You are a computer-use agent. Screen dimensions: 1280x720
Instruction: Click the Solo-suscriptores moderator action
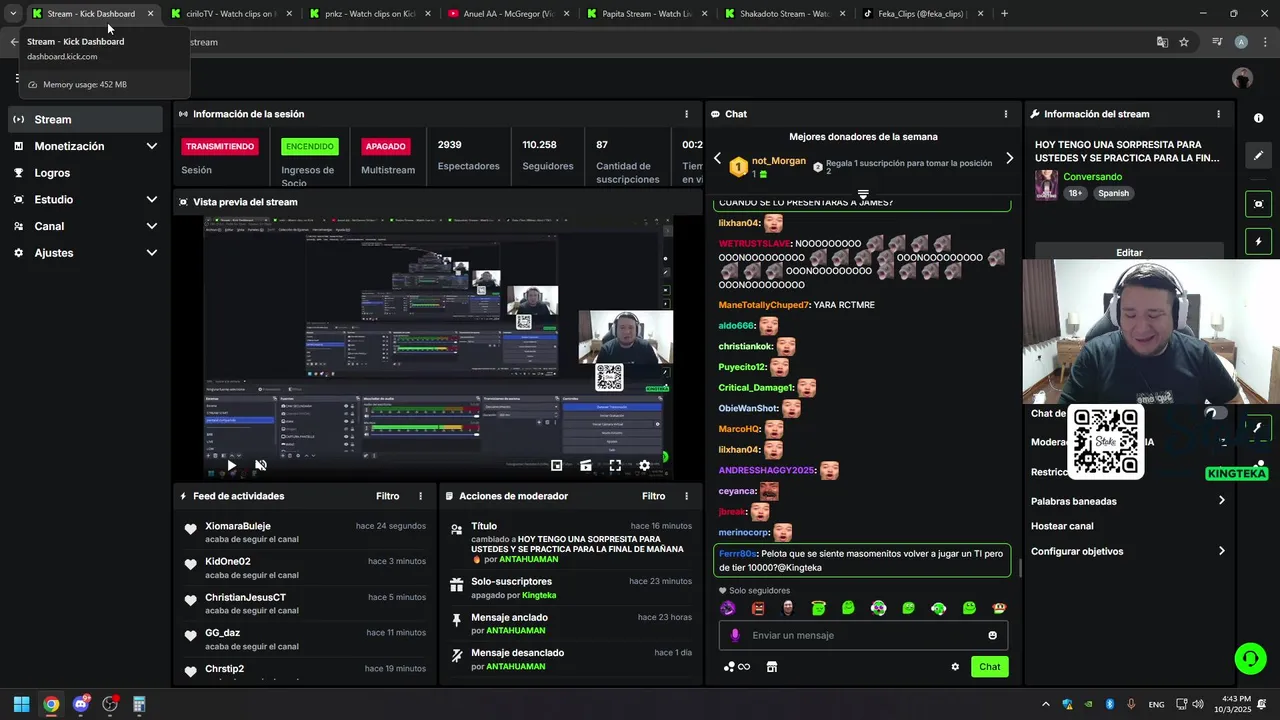tap(511, 581)
